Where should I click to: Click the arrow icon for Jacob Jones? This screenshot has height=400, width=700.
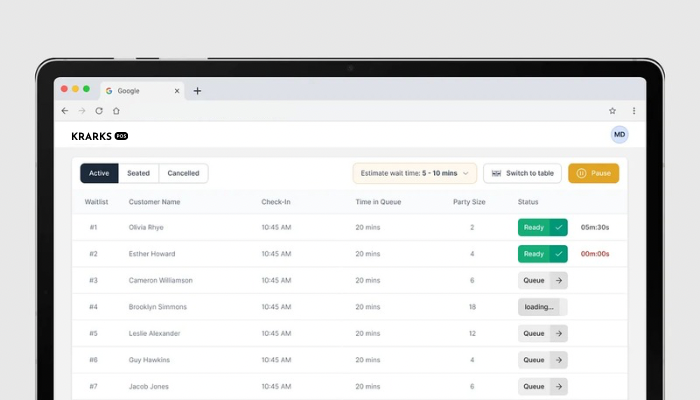(559, 387)
